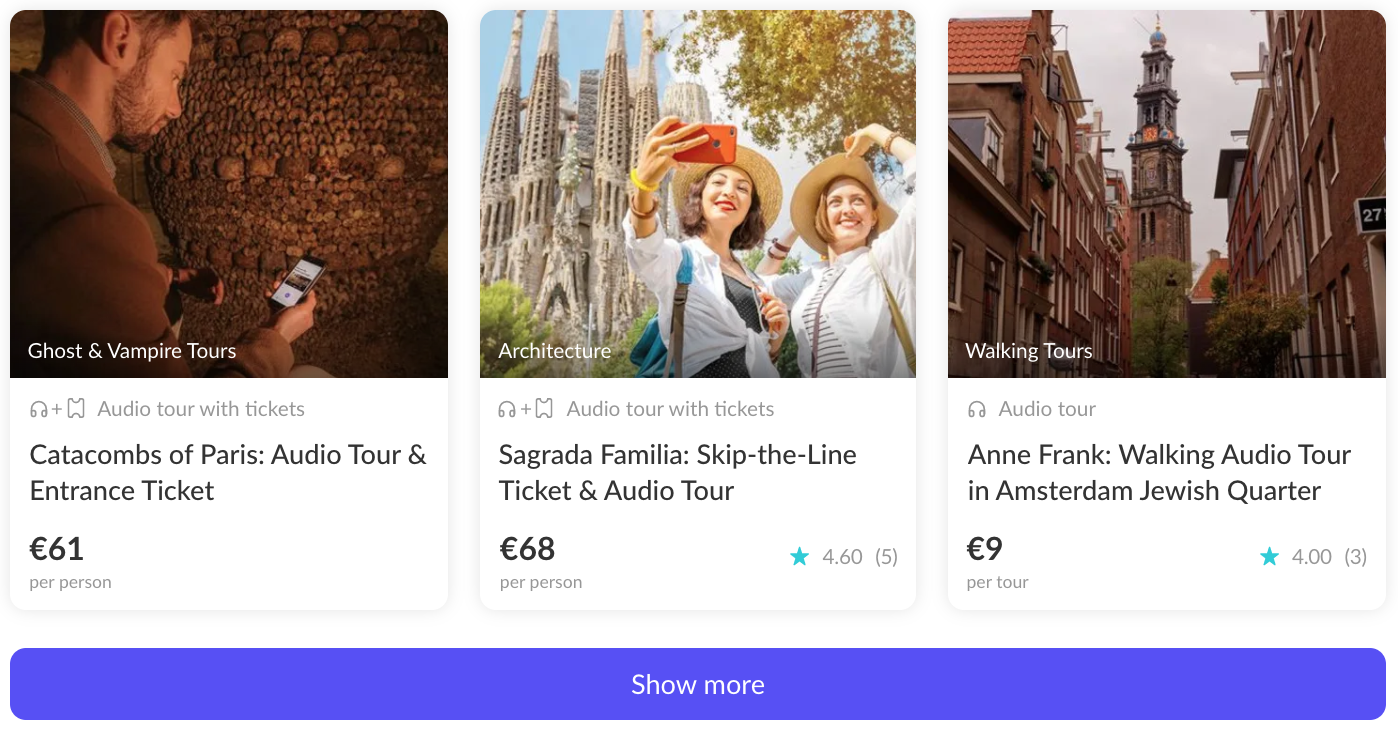
Task: Open Sagrada Familia Skip-the-Line tour title
Action: pyautogui.click(x=677, y=472)
